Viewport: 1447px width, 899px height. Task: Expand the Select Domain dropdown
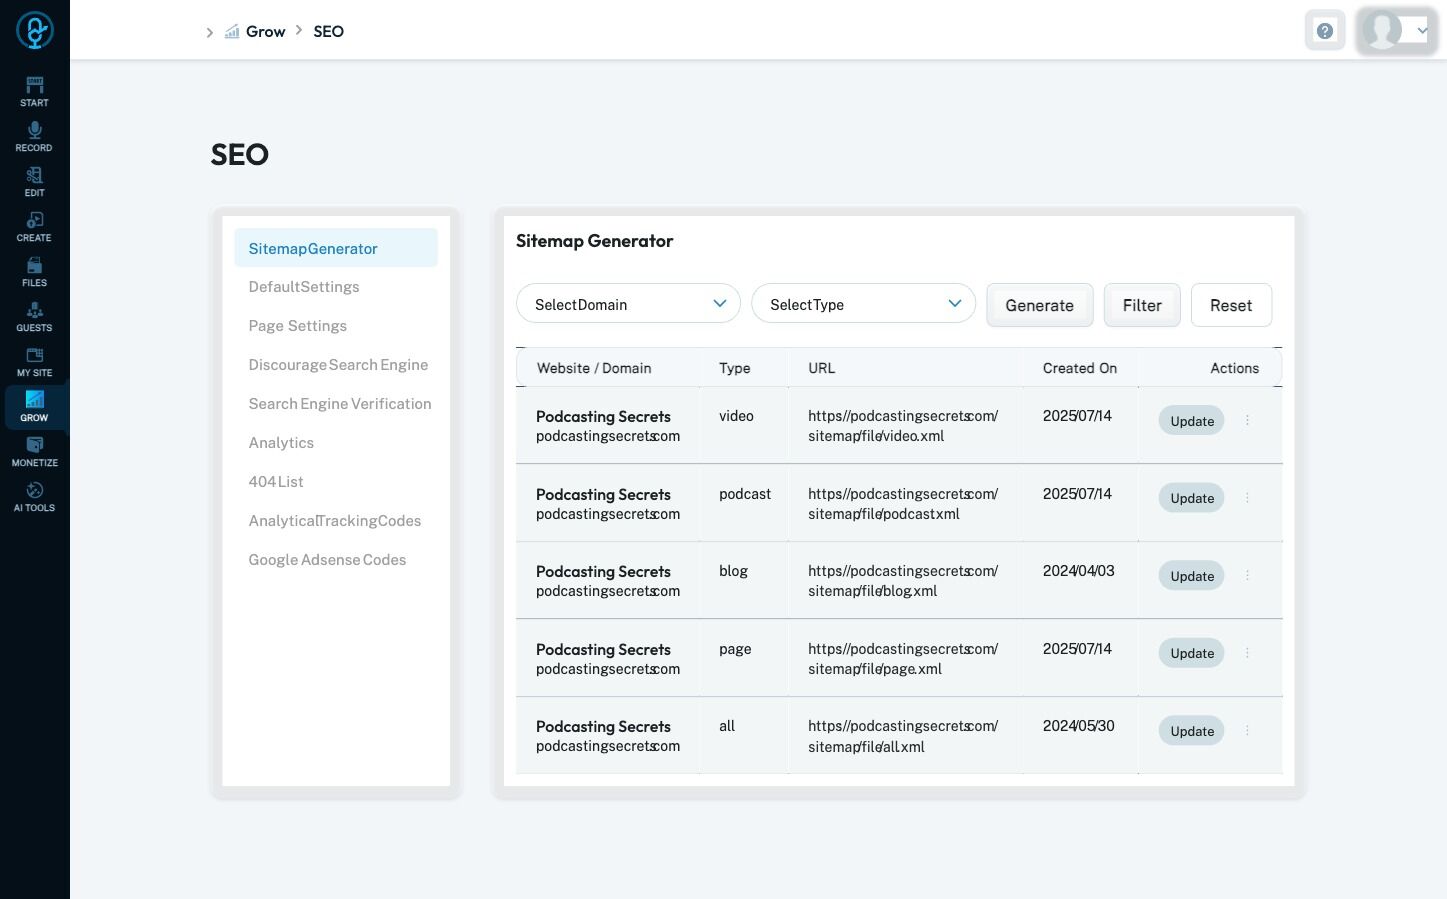click(x=628, y=304)
